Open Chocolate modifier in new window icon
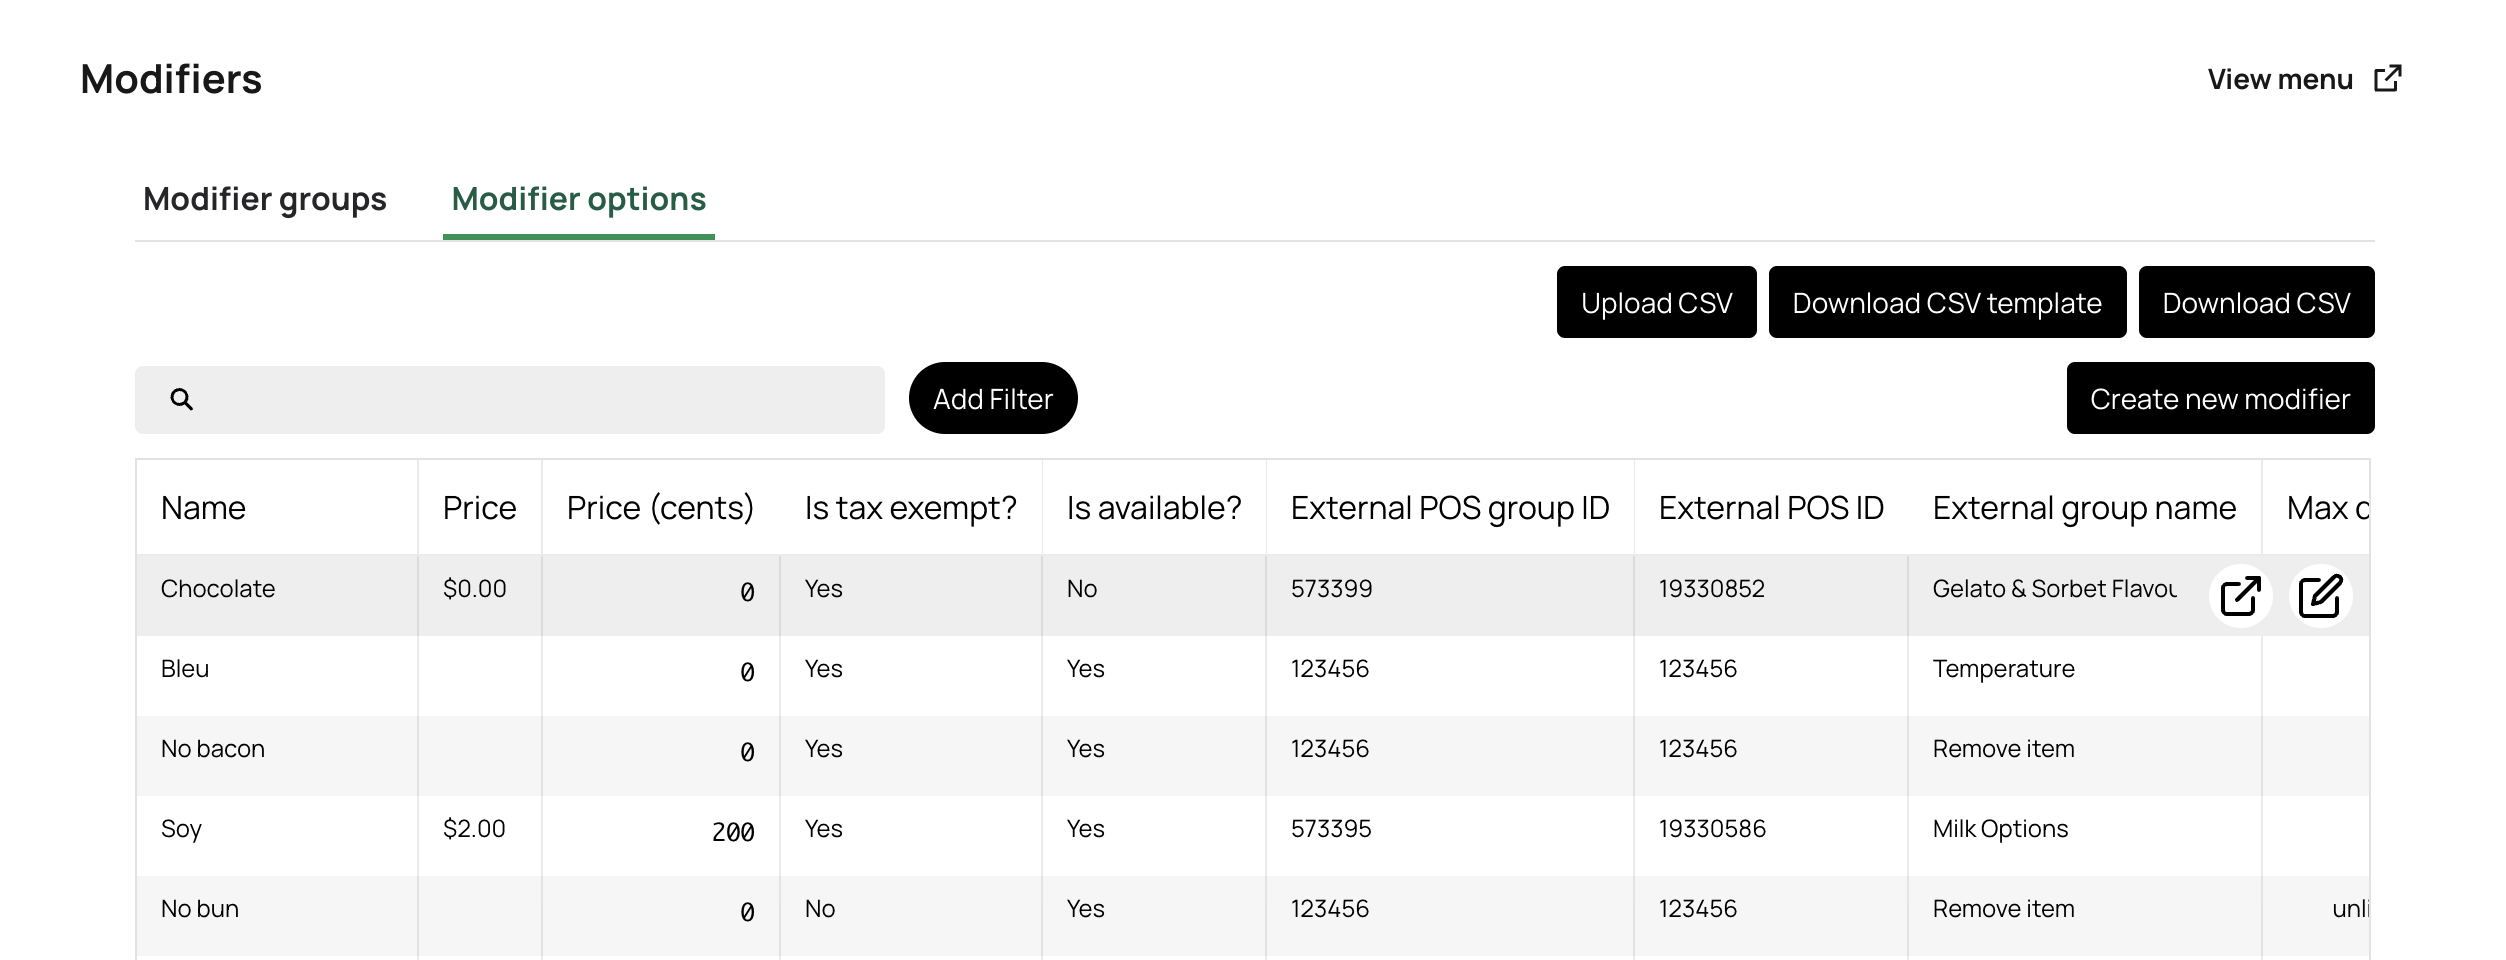Image resolution: width=2506 pixels, height=960 pixels. click(2240, 596)
